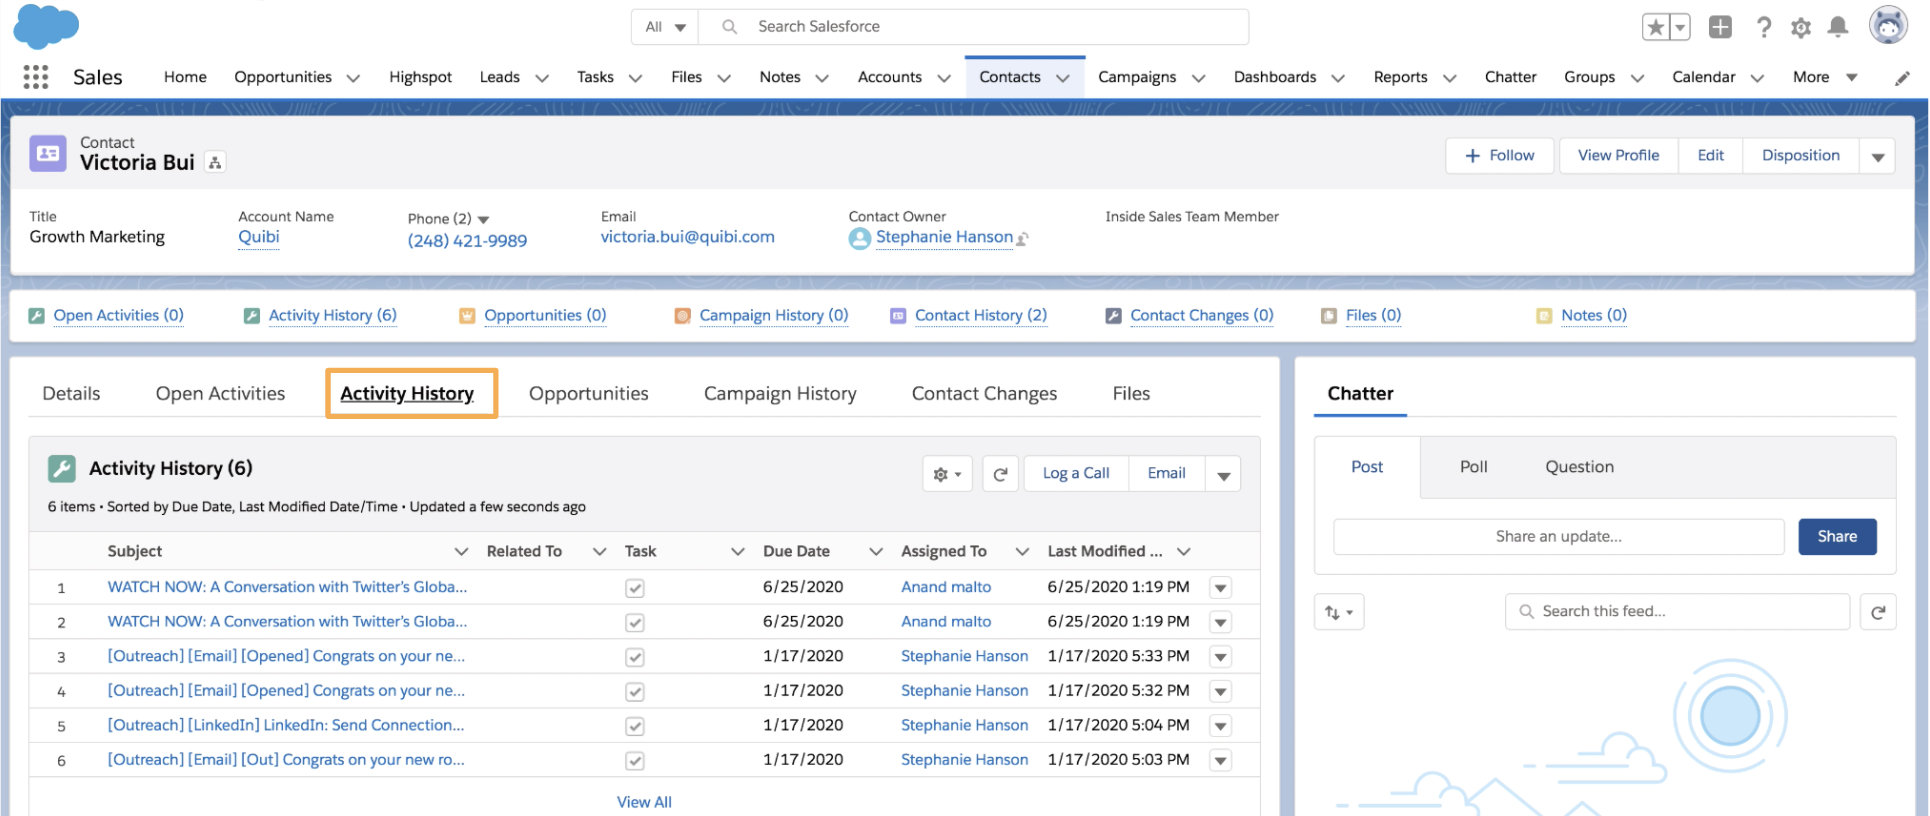The height and width of the screenshot is (816, 1930).
Task: View the notifications bell
Action: (x=1838, y=27)
